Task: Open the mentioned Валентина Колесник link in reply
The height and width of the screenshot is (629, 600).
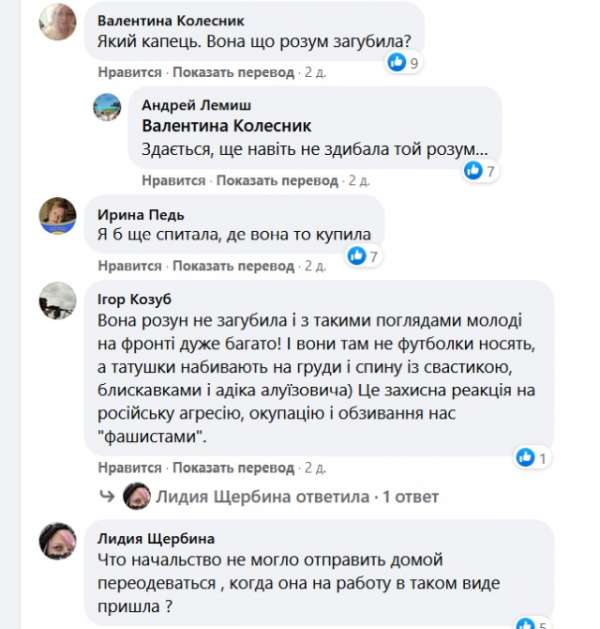Action: 227,127
